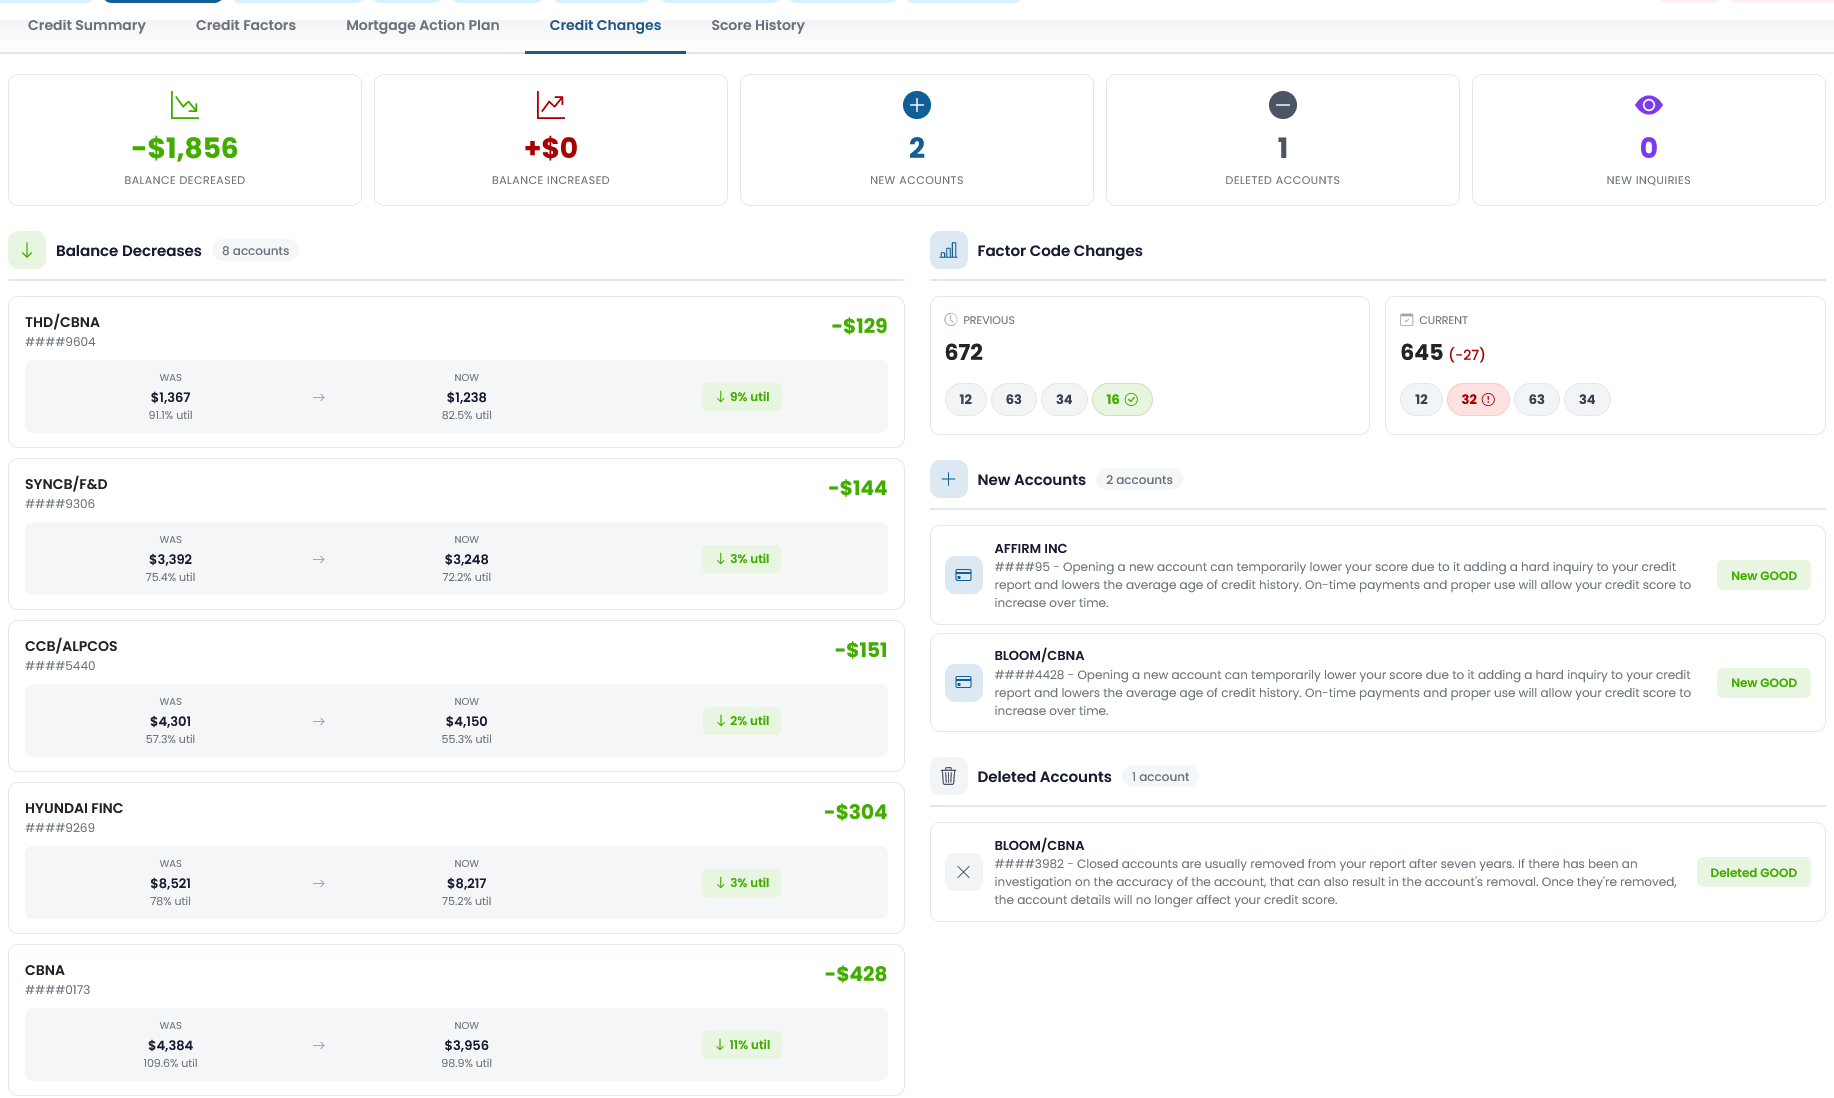Click the plus icon on New Accounts card
Image resolution: width=1834 pixels, height=1098 pixels.
pos(915,104)
